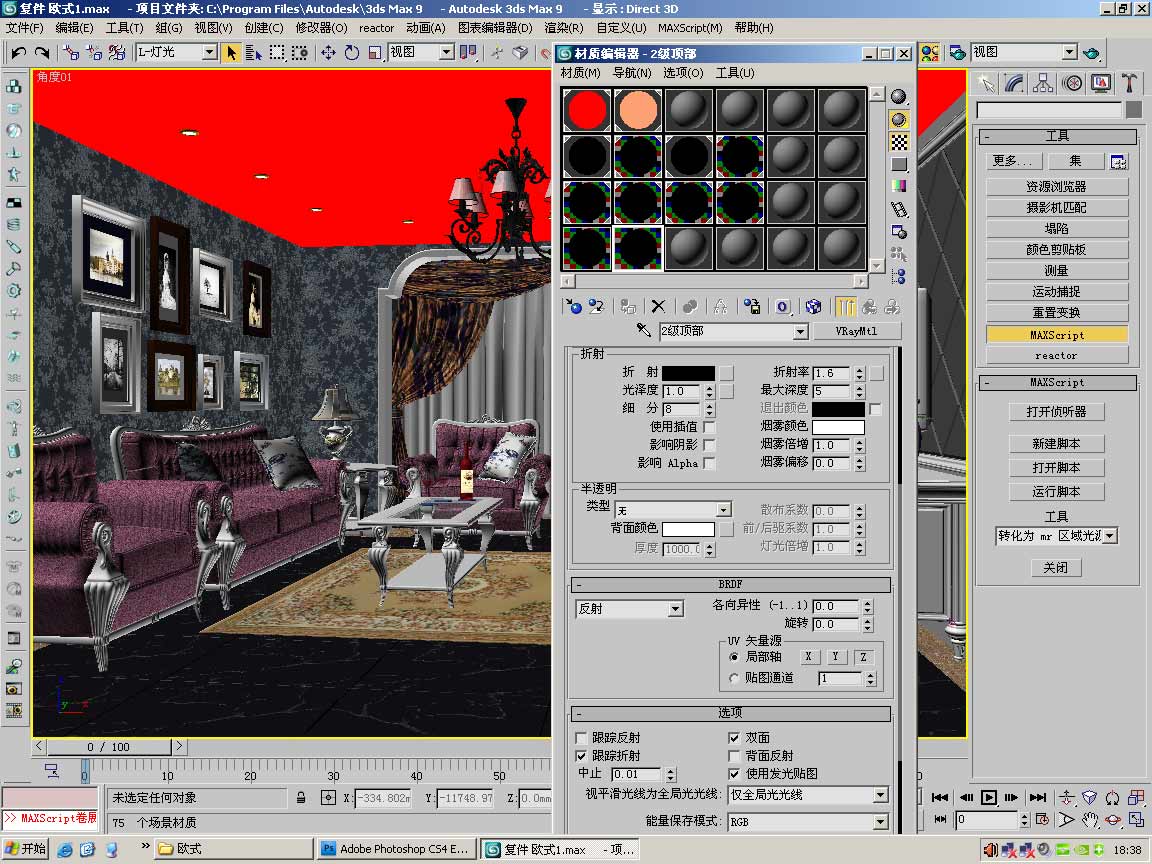
Task: Open 2级顶部 material name dropdown
Action: pos(801,332)
